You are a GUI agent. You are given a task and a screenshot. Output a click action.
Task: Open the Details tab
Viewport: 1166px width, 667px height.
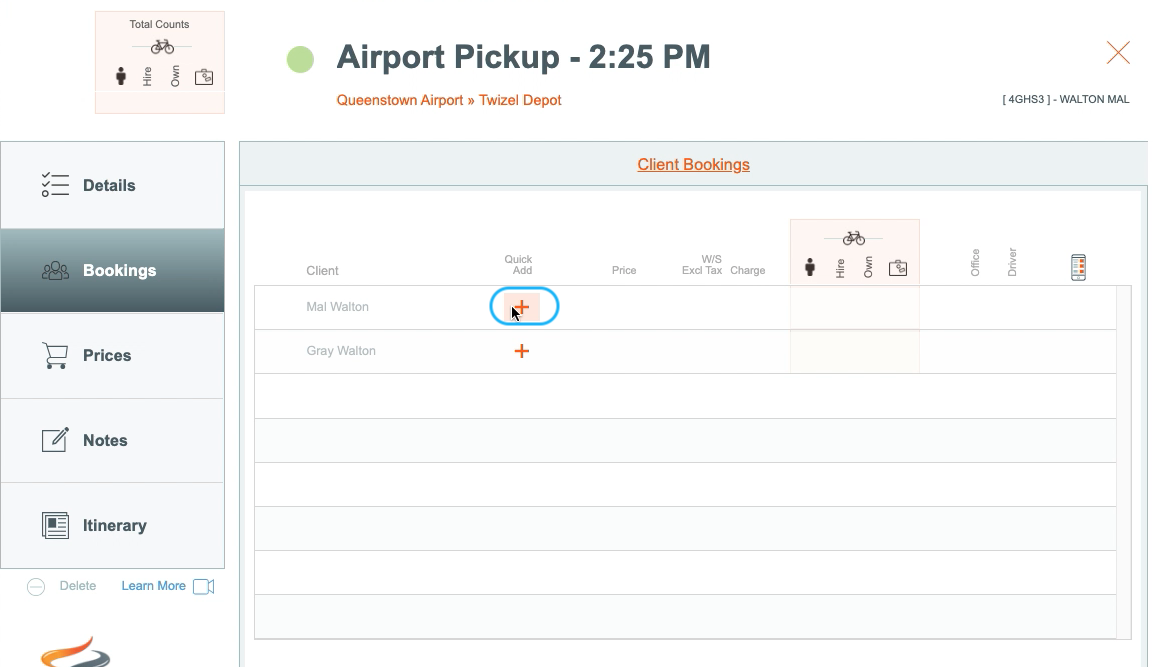(x=112, y=185)
